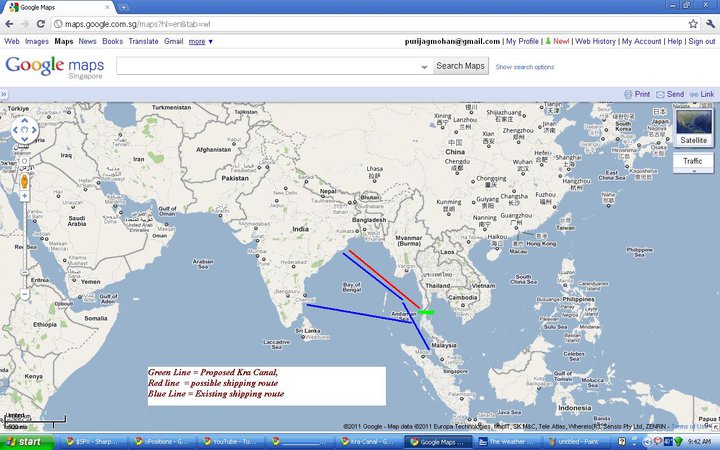Open Chrome's wrench settings menu
Screen dimensions: 720x450
tap(710, 24)
